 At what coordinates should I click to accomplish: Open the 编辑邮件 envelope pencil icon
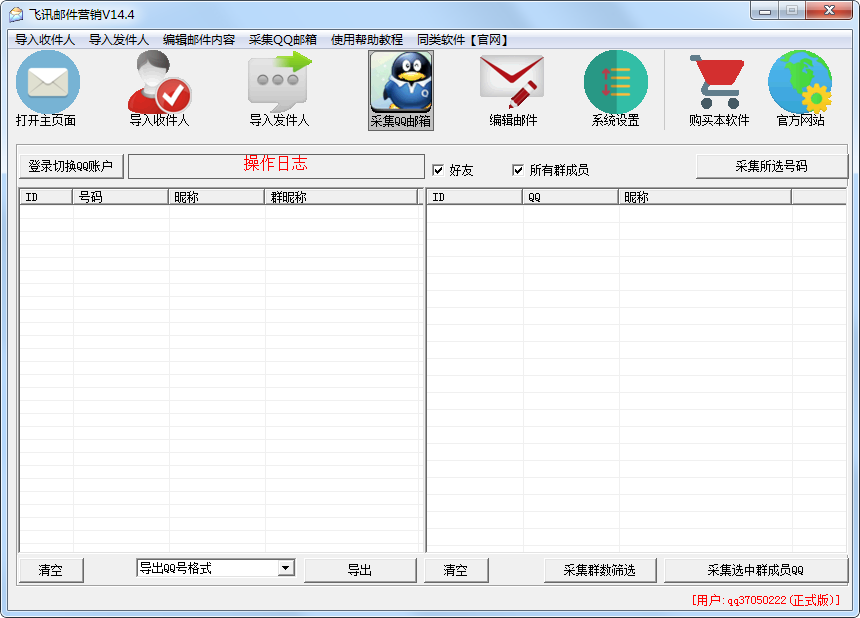pos(512,84)
